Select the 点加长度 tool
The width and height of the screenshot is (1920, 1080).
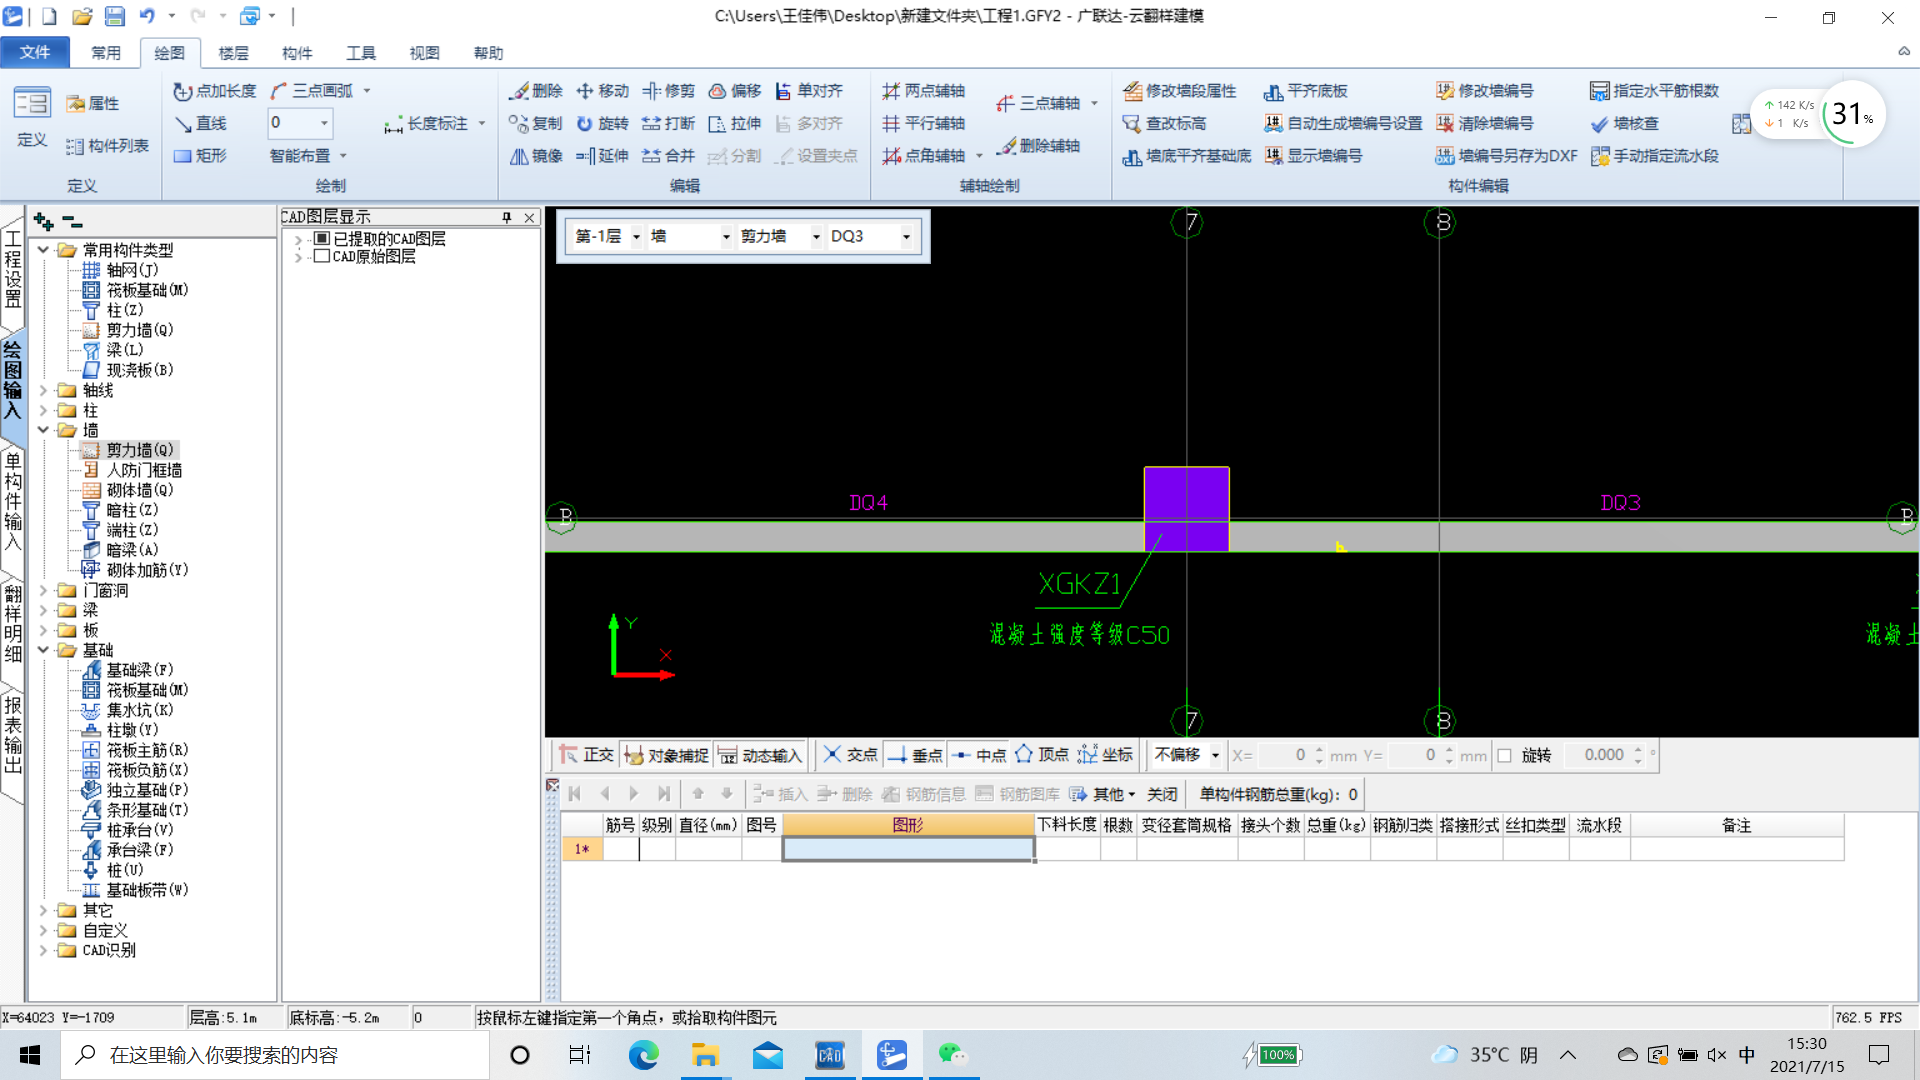214,91
